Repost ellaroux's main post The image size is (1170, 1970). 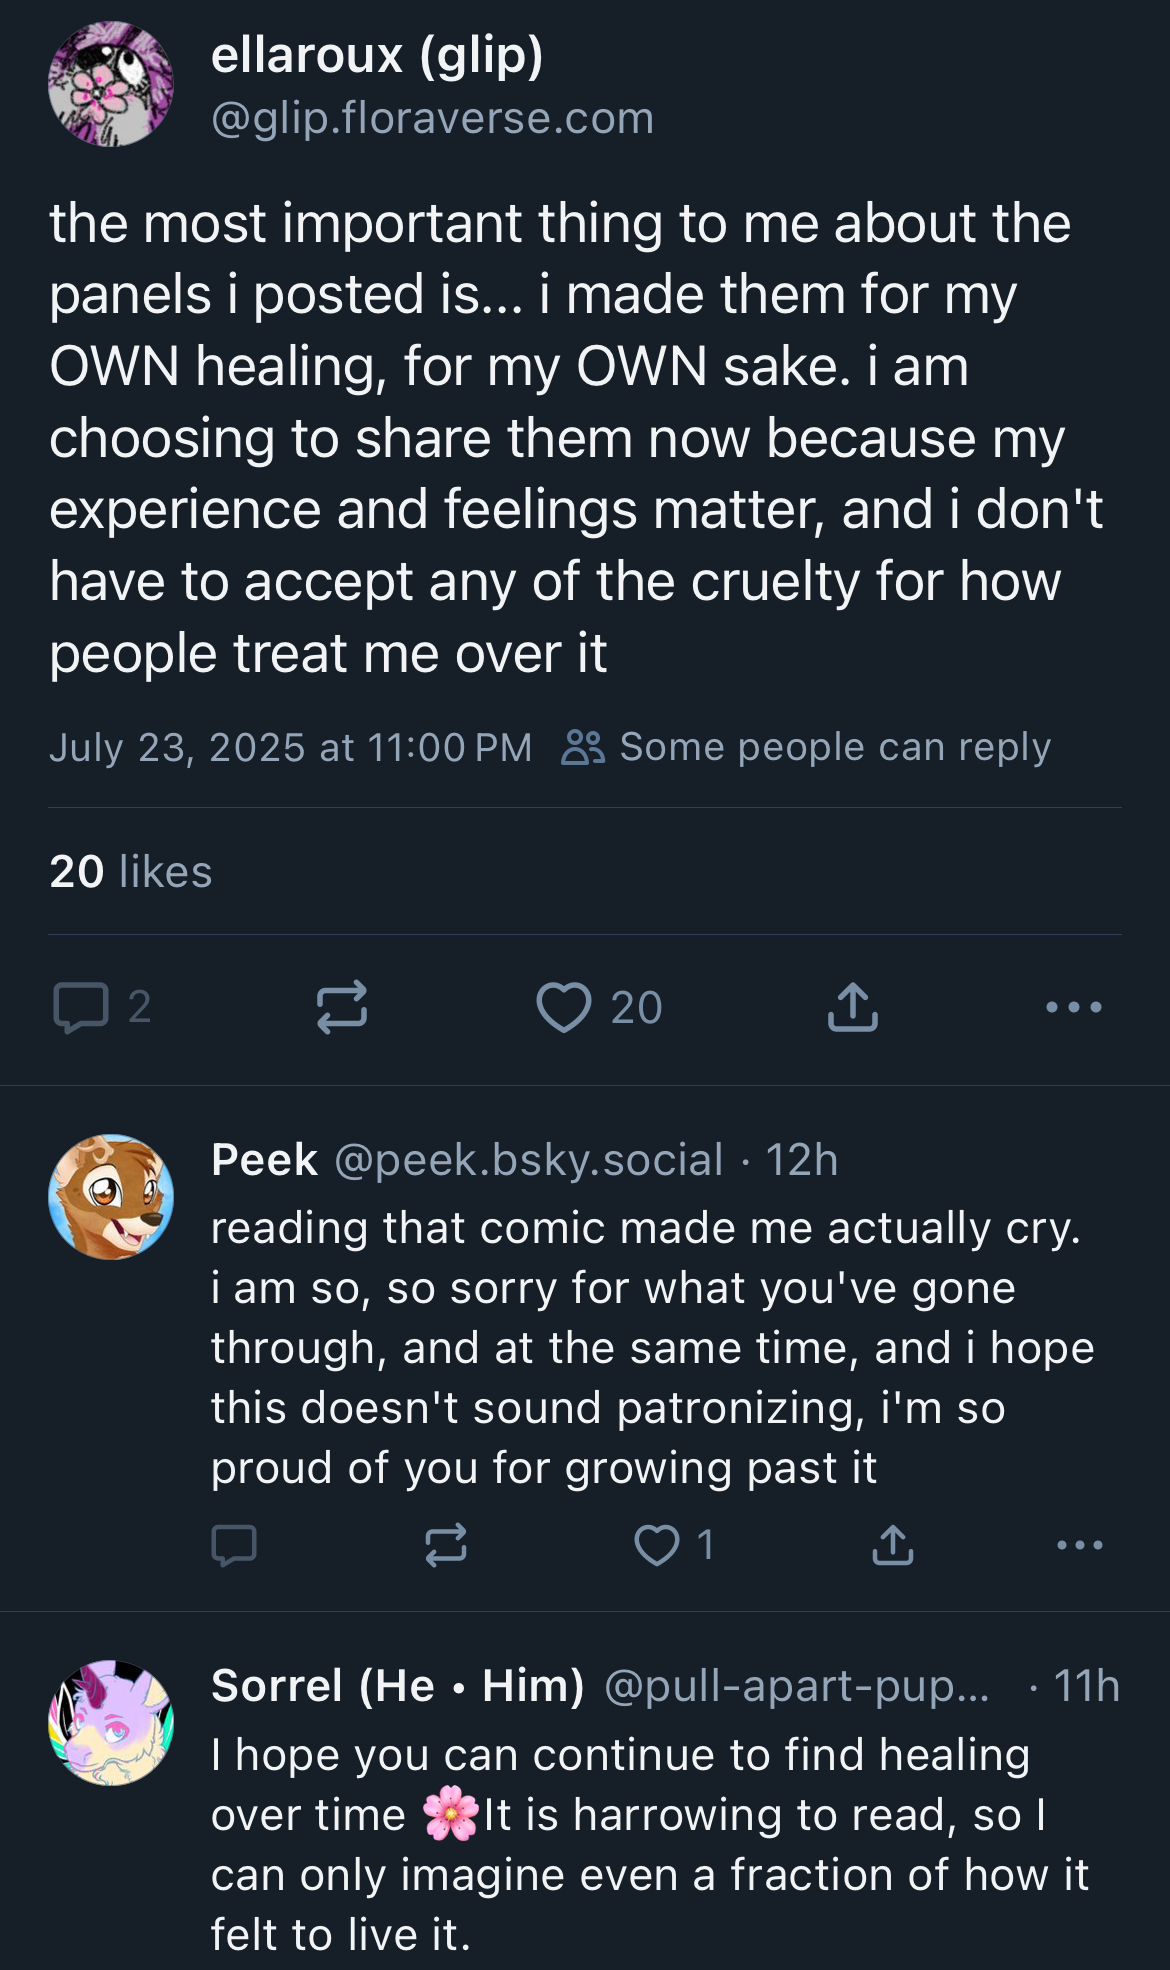[342, 1007]
